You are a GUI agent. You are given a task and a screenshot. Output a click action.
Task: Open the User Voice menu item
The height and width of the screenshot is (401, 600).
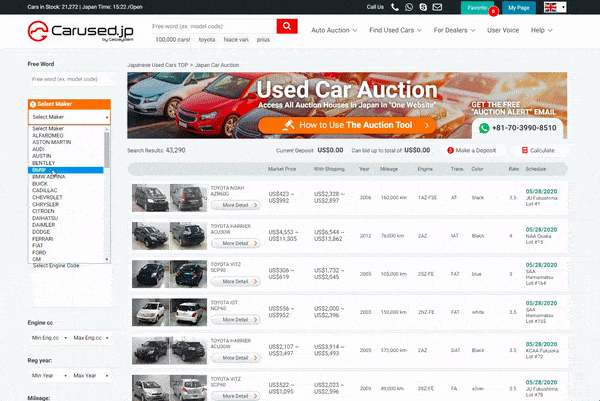503,30
